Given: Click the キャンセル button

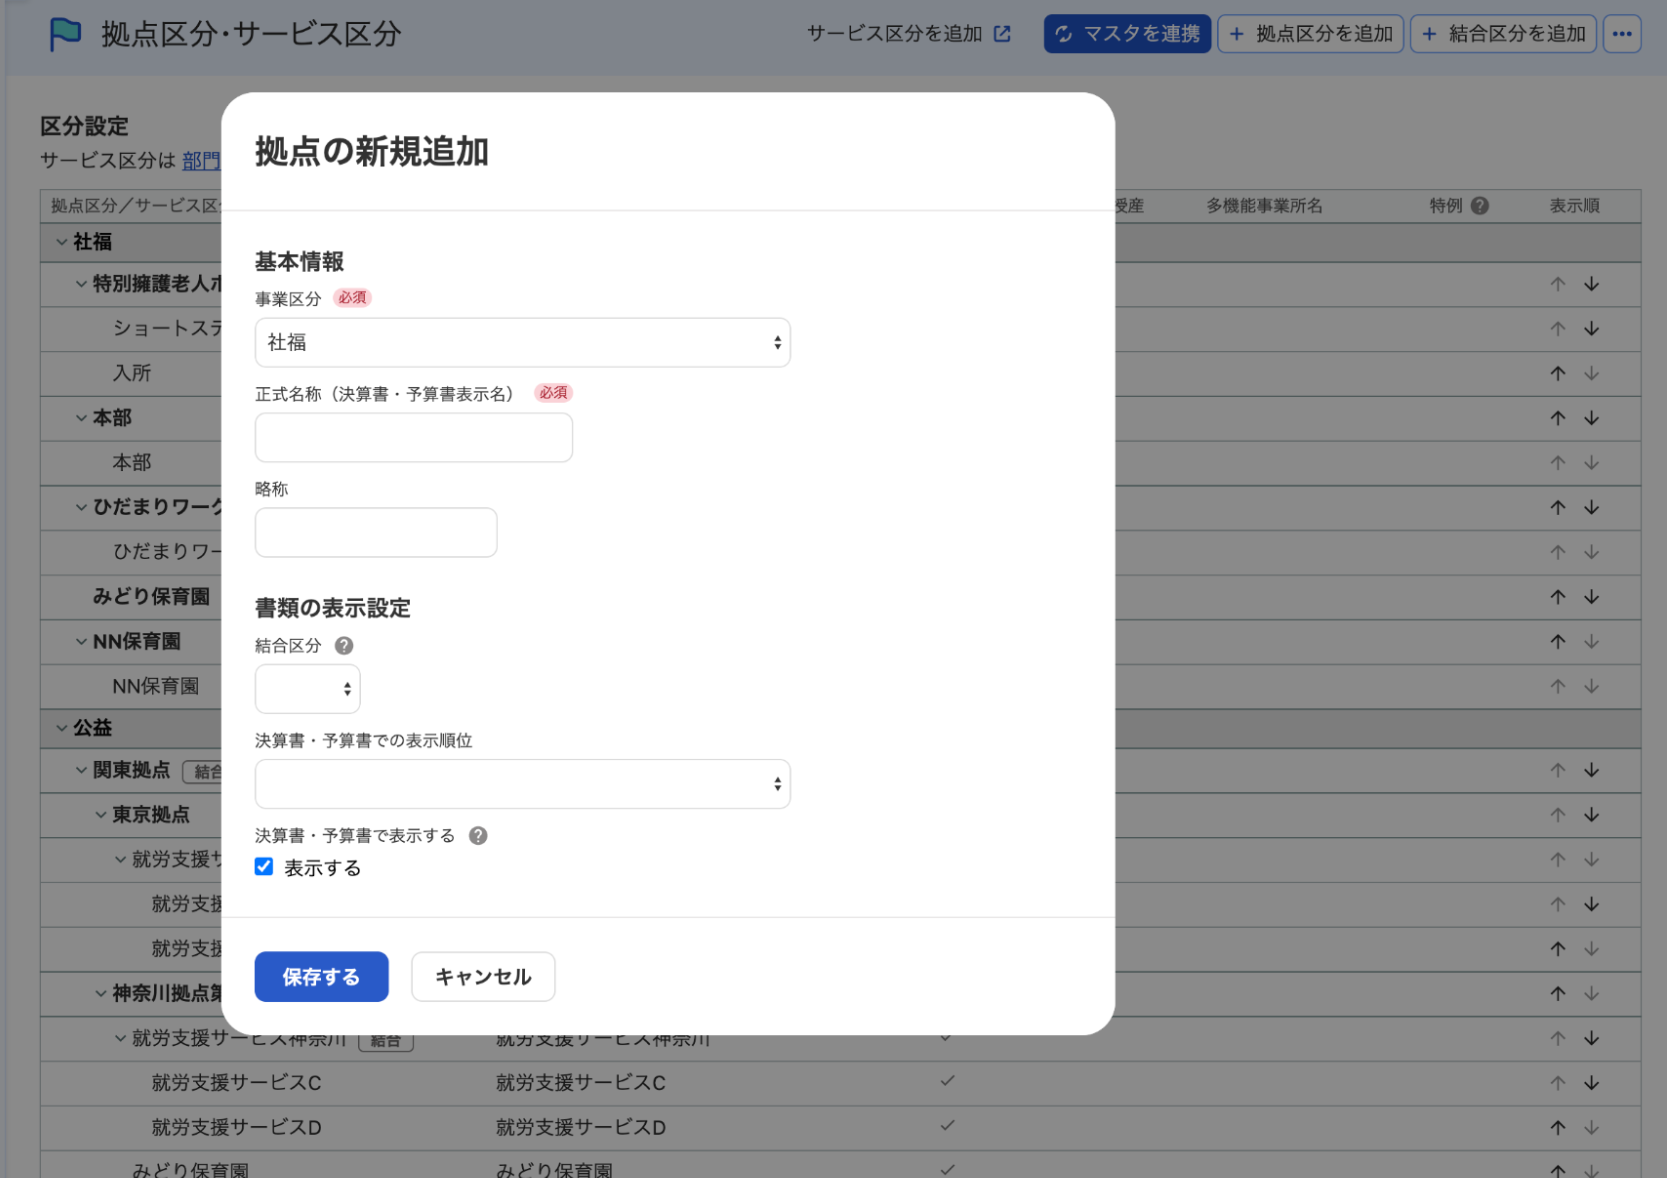Looking at the screenshot, I should pos(483,977).
